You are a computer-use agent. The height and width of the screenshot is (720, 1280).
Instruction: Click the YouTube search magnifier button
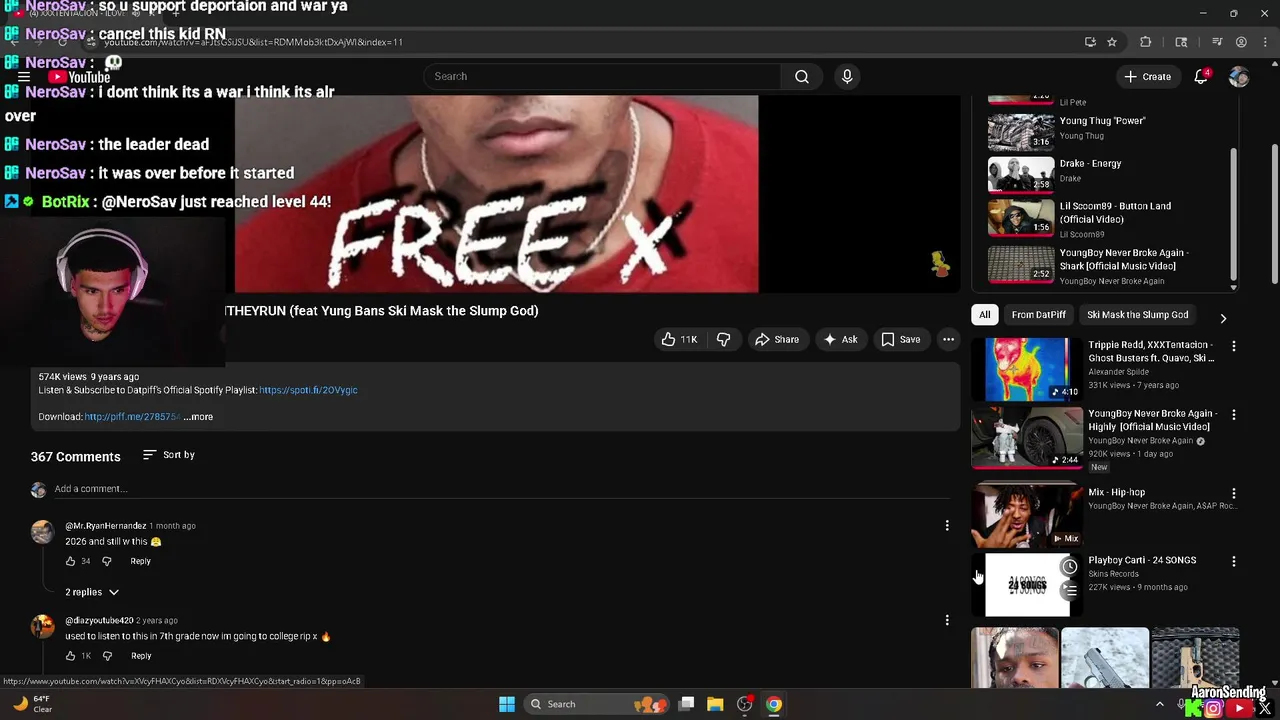coord(802,76)
